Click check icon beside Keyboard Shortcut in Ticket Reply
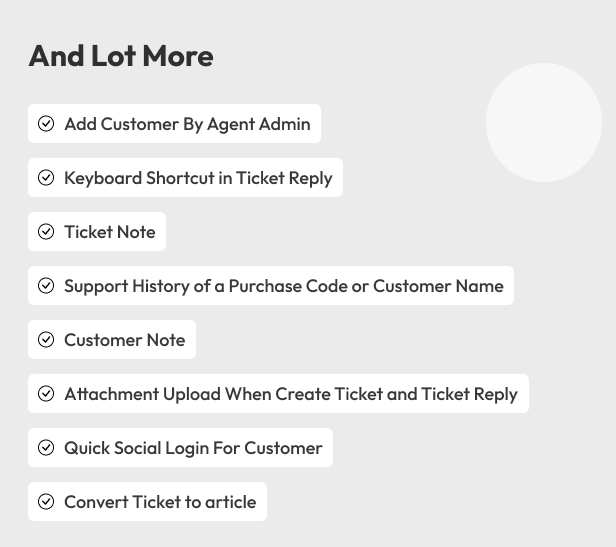The height and width of the screenshot is (547, 616). (46, 178)
